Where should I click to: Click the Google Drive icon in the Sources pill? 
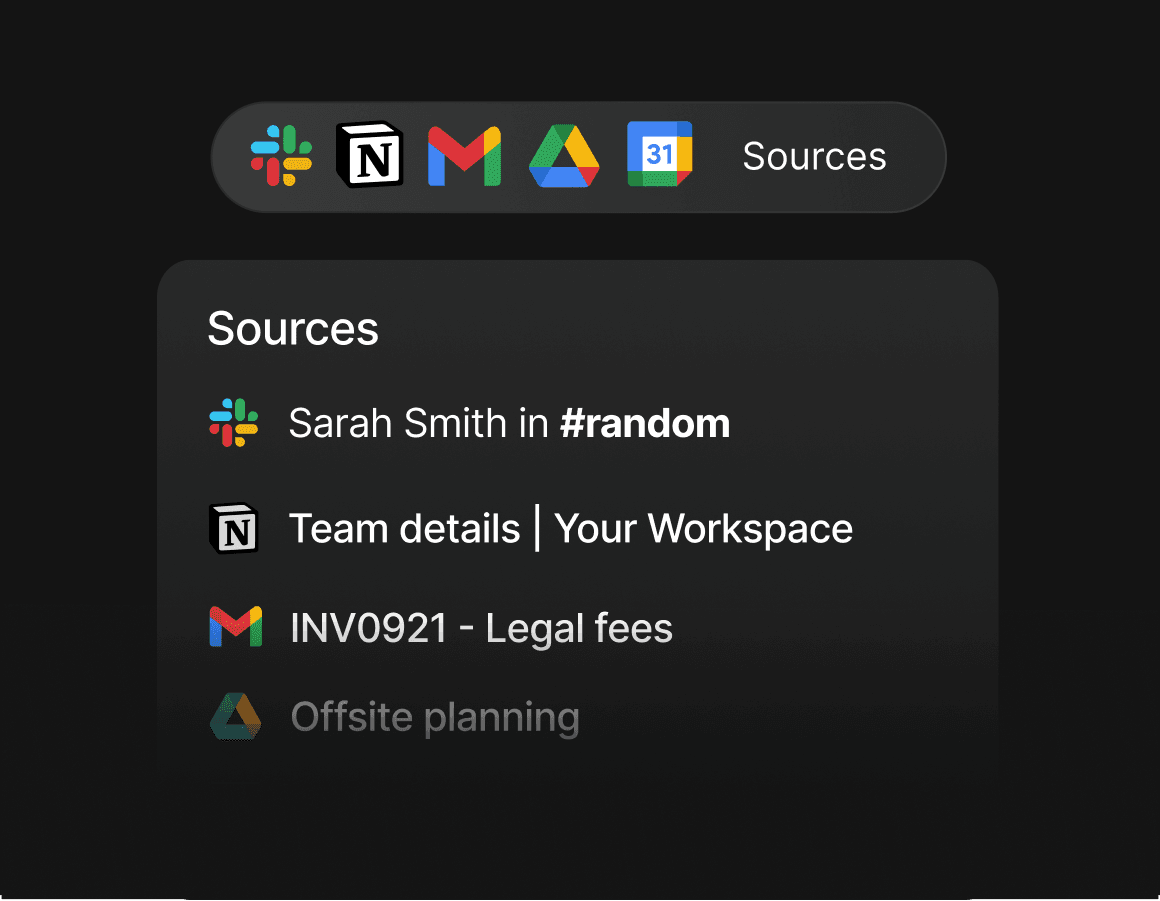(x=564, y=156)
